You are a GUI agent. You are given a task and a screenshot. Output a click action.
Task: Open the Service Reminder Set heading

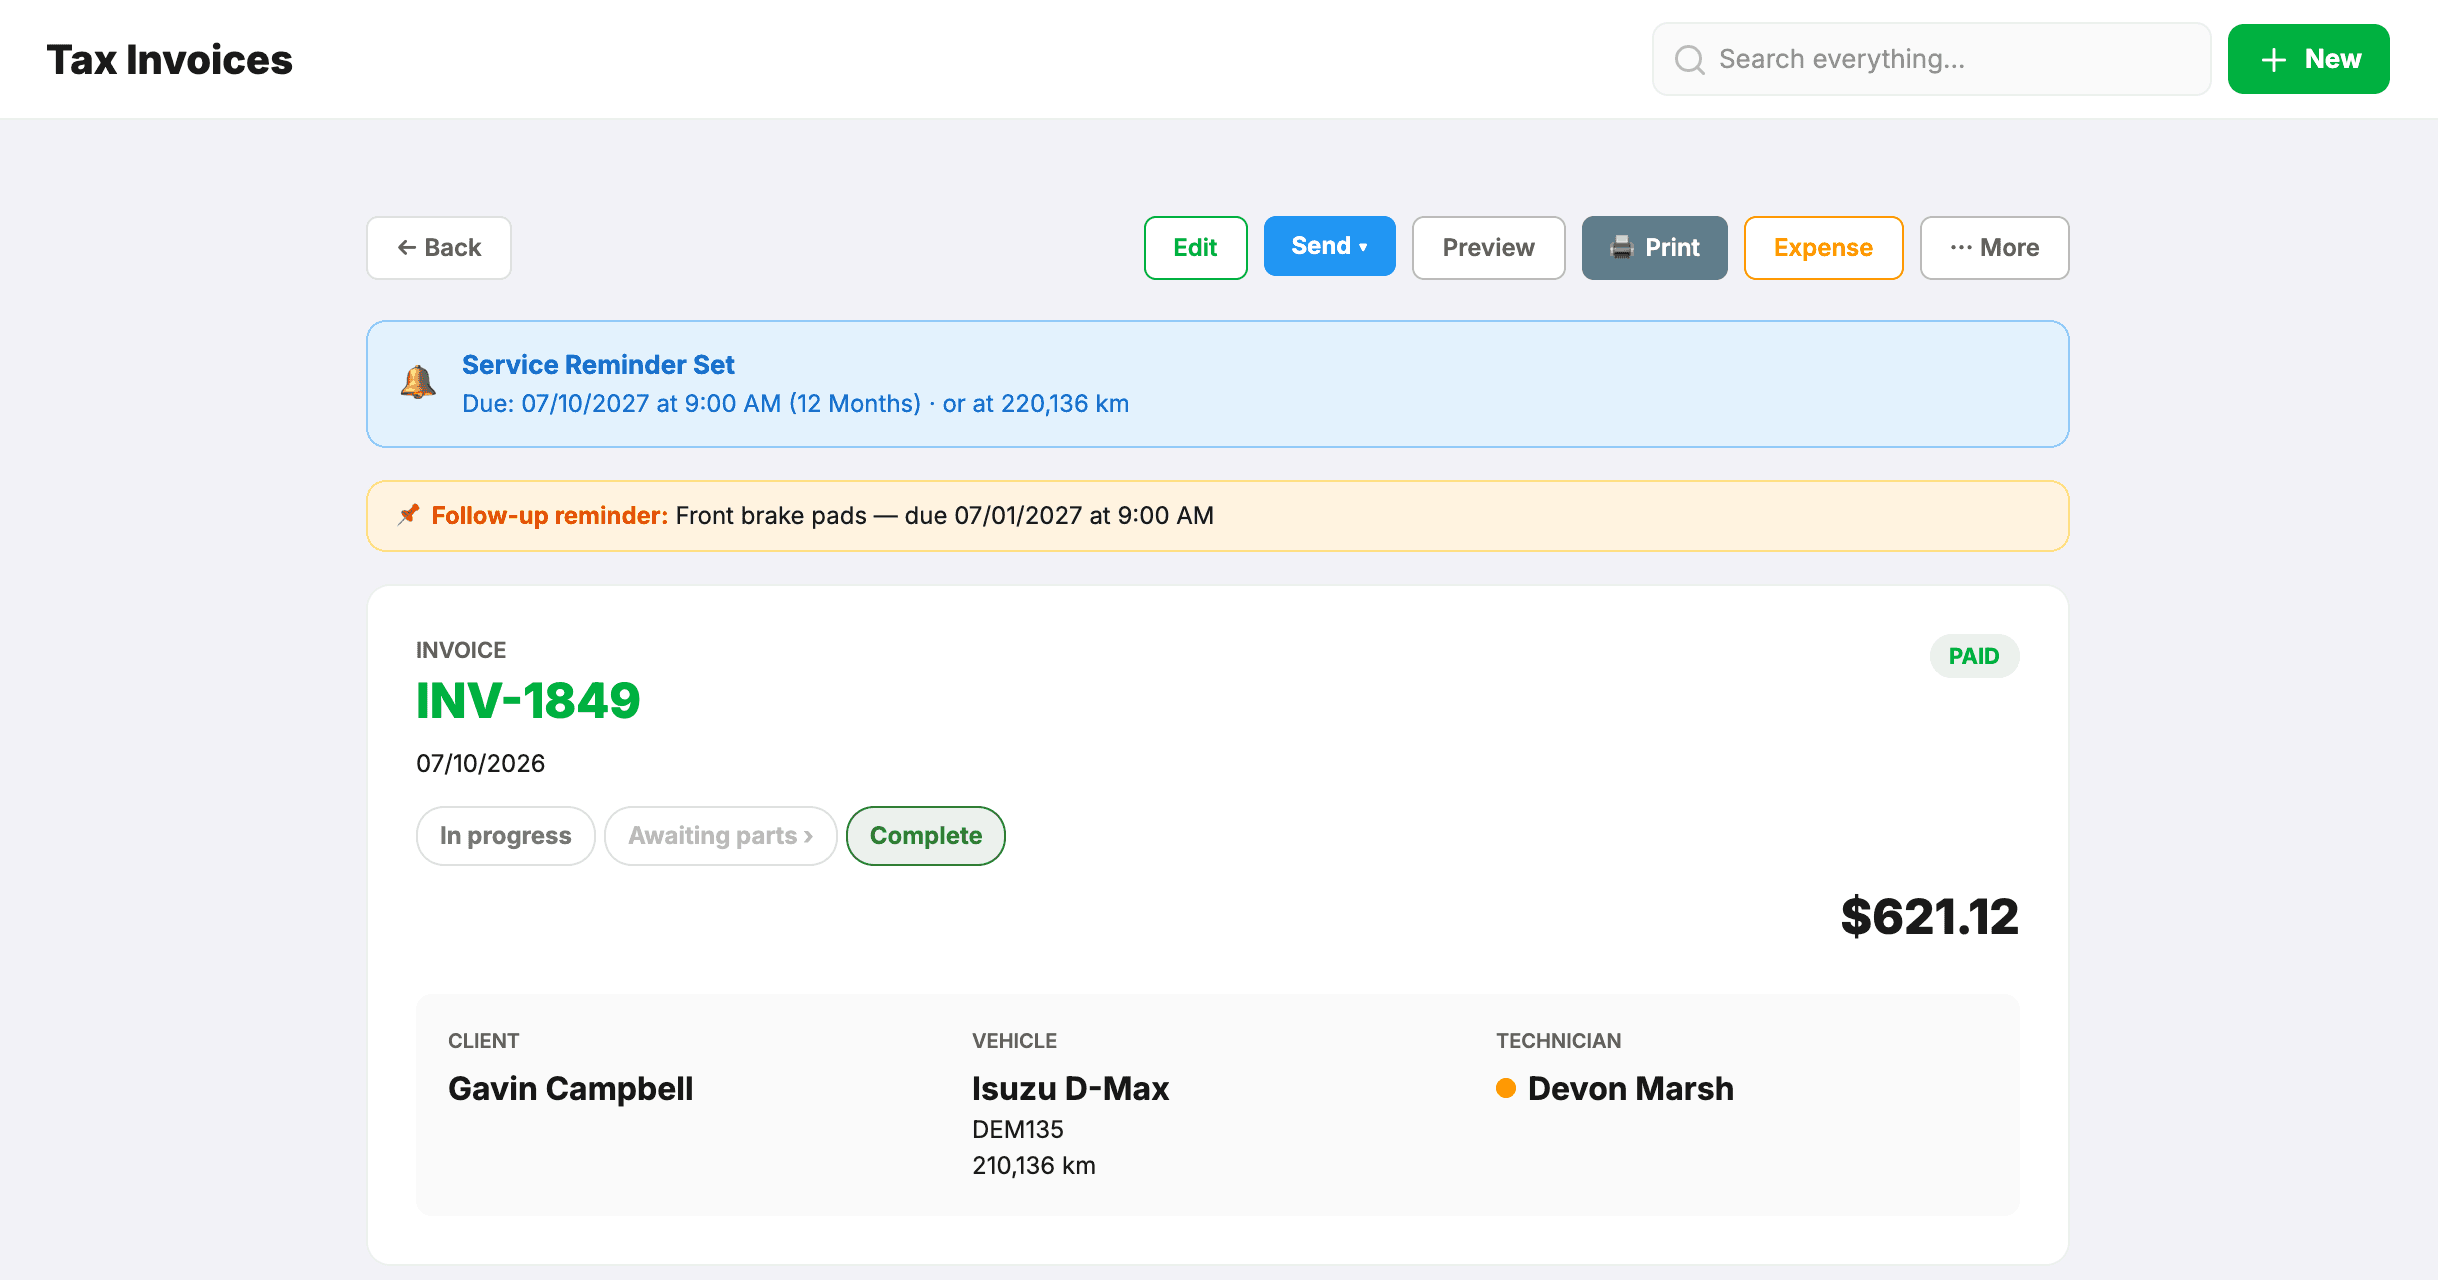[x=598, y=365]
